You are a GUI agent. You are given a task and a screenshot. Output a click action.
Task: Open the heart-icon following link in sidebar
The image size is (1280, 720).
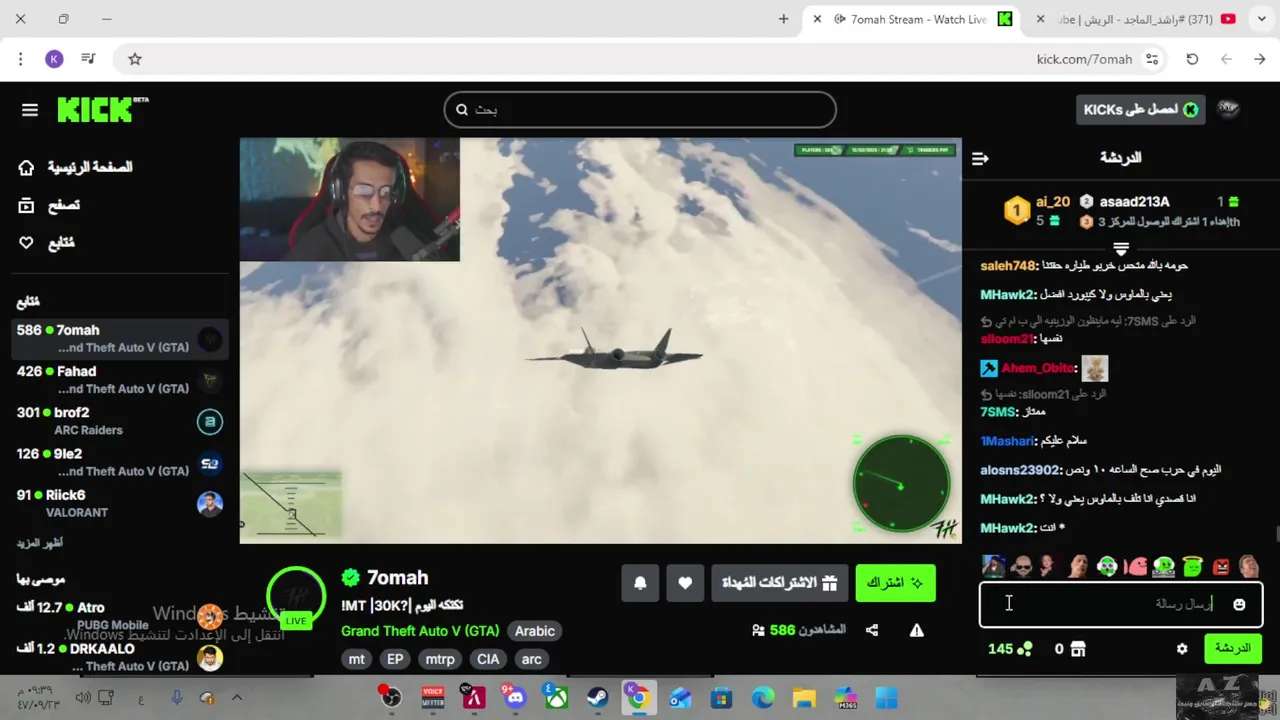click(47, 243)
